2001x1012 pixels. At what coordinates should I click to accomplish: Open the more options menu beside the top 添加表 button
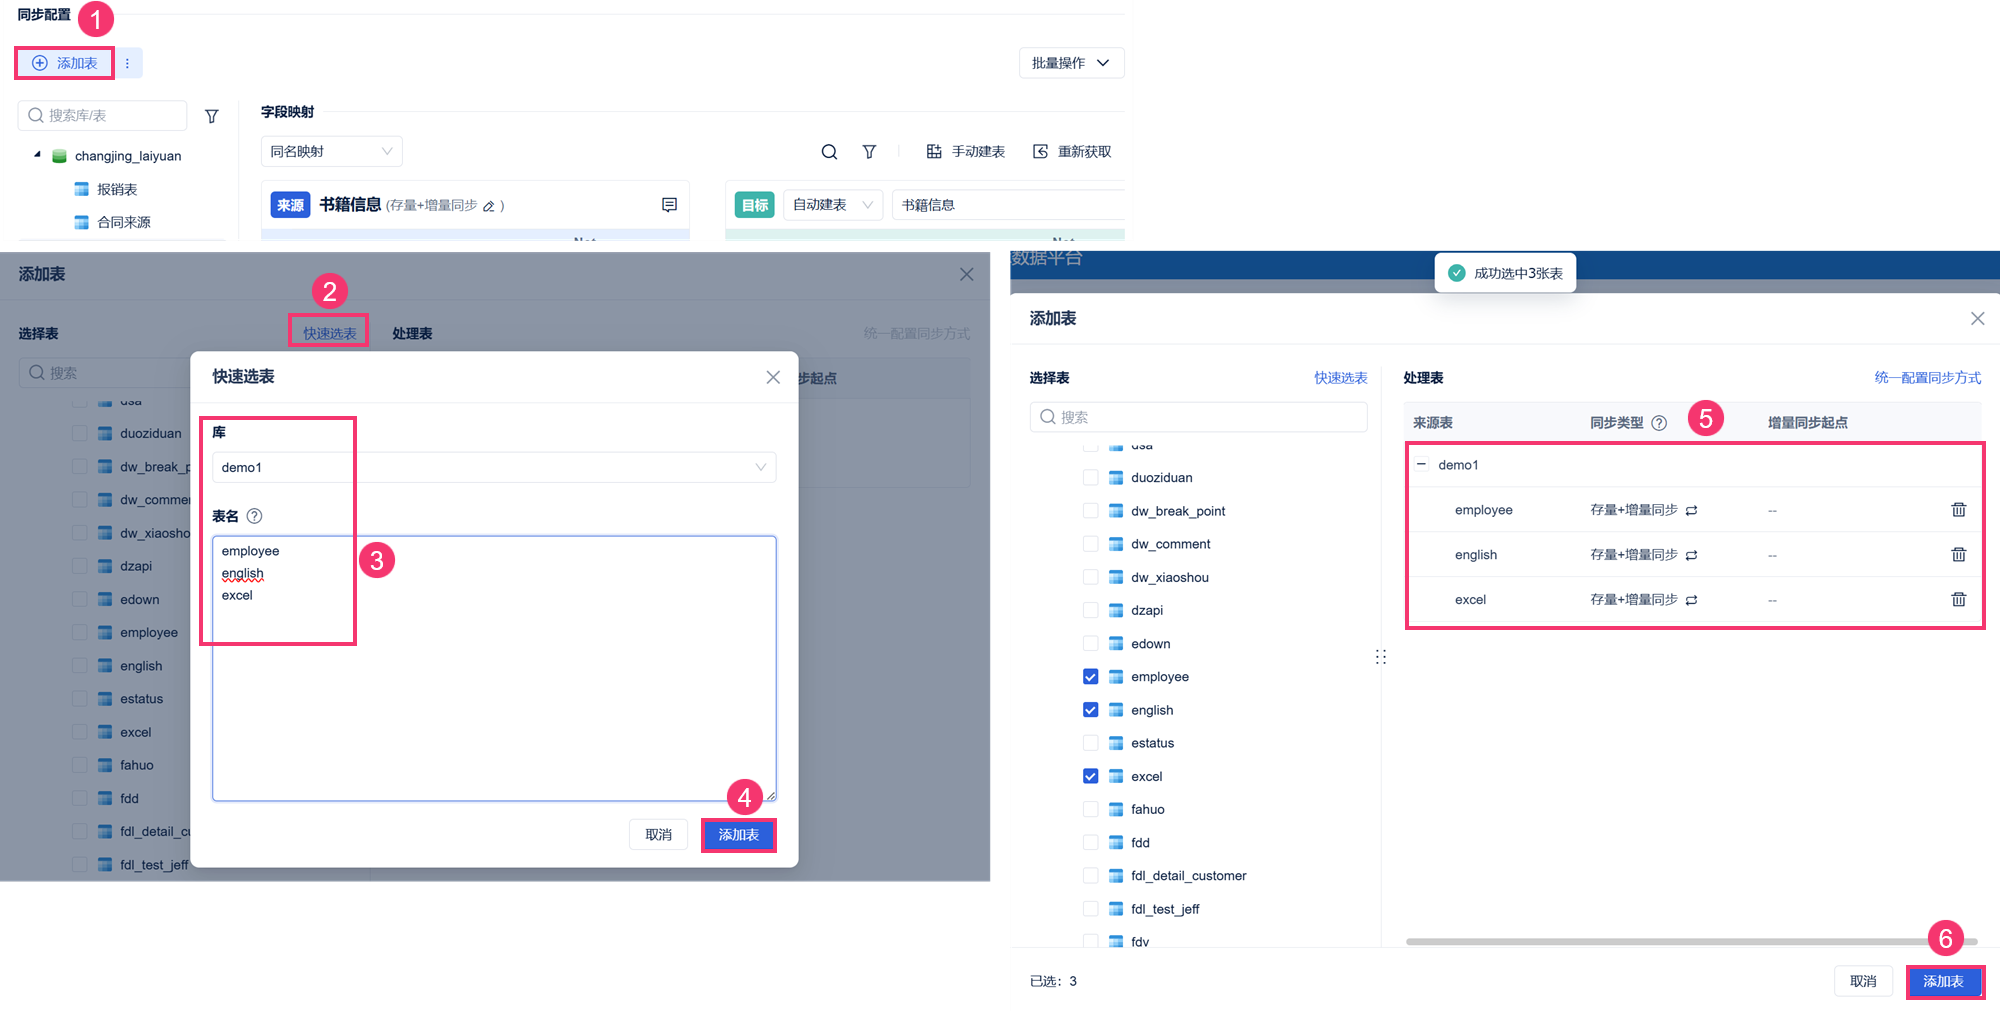tap(128, 63)
